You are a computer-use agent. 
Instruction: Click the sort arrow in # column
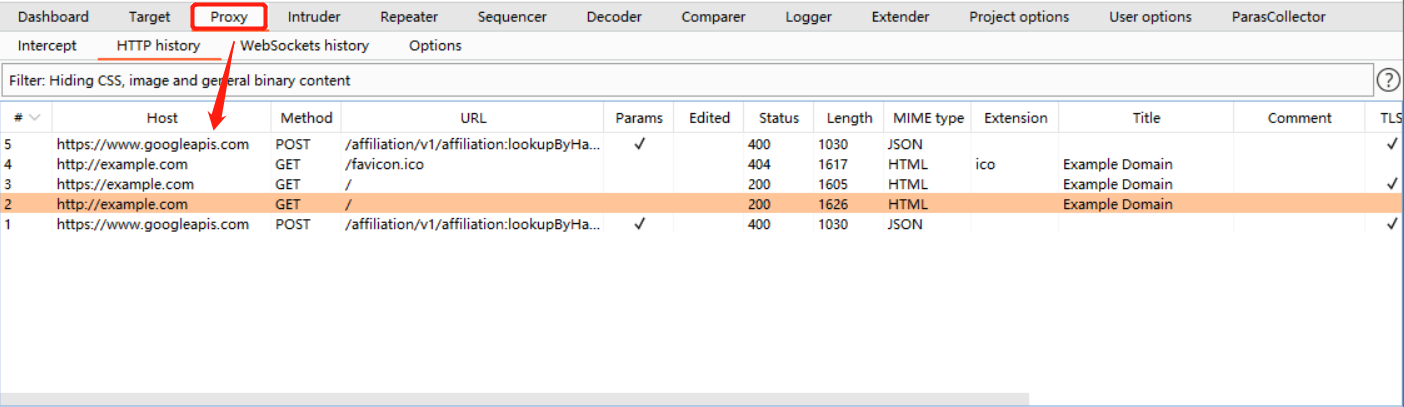tap(36, 118)
